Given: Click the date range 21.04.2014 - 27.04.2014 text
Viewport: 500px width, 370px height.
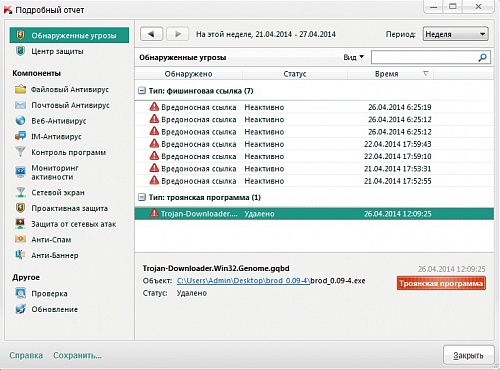Looking at the screenshot, I should click(x=295, y=34).
